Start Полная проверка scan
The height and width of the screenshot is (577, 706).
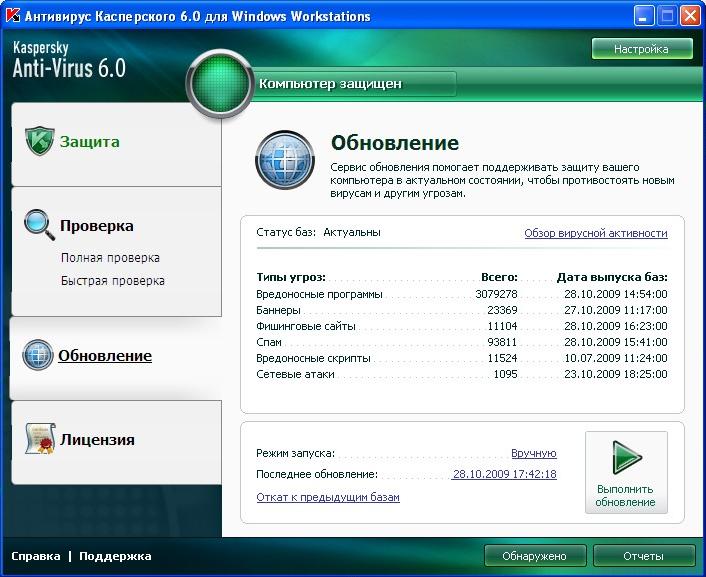pyautogui.click(x=110, y=258)
